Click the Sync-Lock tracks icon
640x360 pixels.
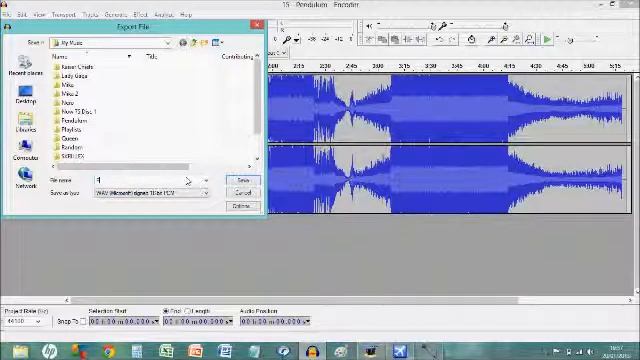pyautogui.click(x=471, y=39)
